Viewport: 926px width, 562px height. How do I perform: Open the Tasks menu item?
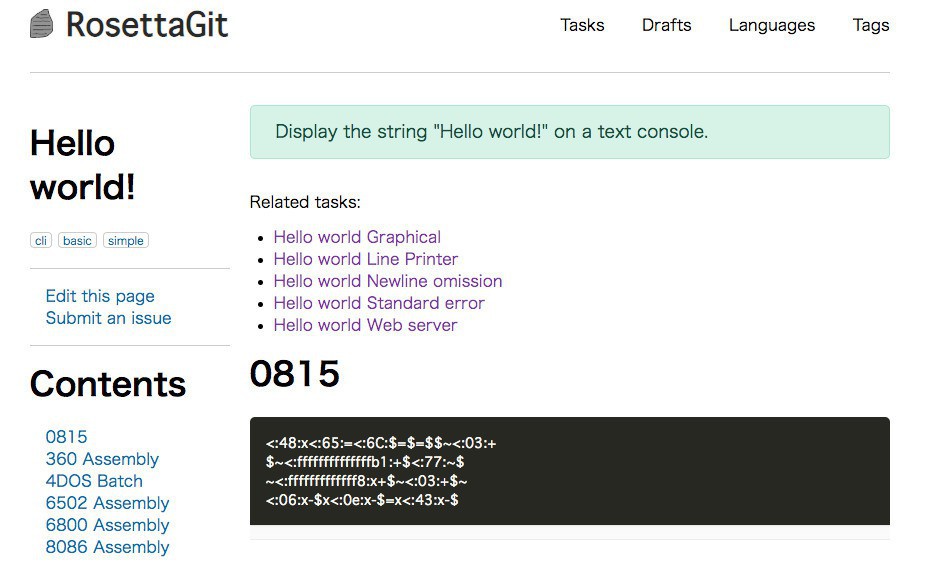(582, 25)
